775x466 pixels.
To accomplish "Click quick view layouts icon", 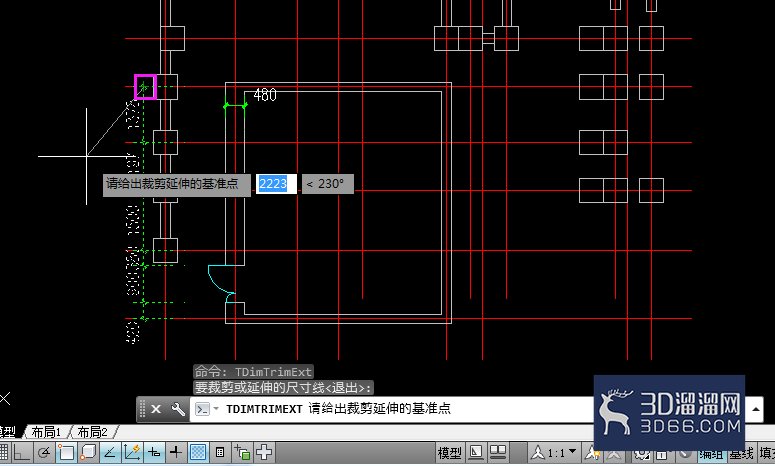I will 475,452.
